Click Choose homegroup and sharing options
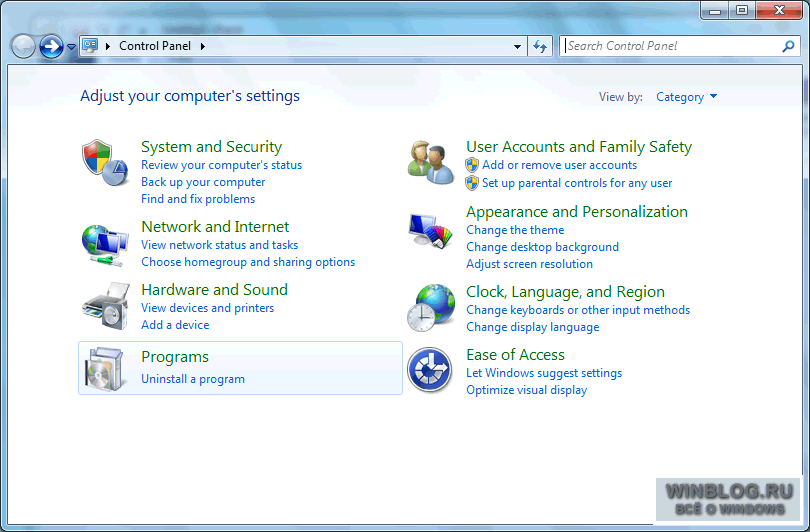 tap(248, 262)
